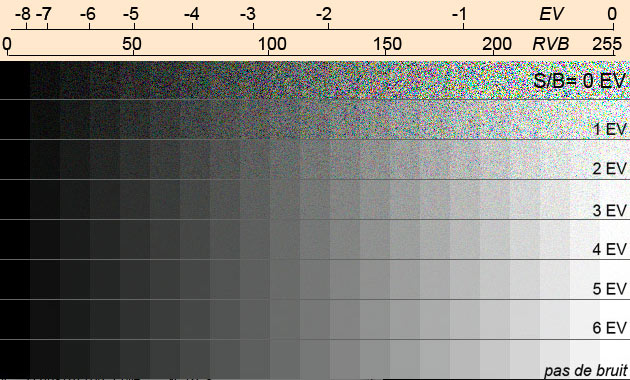Click the "255" value on the RVB scale

coord(607,44)
